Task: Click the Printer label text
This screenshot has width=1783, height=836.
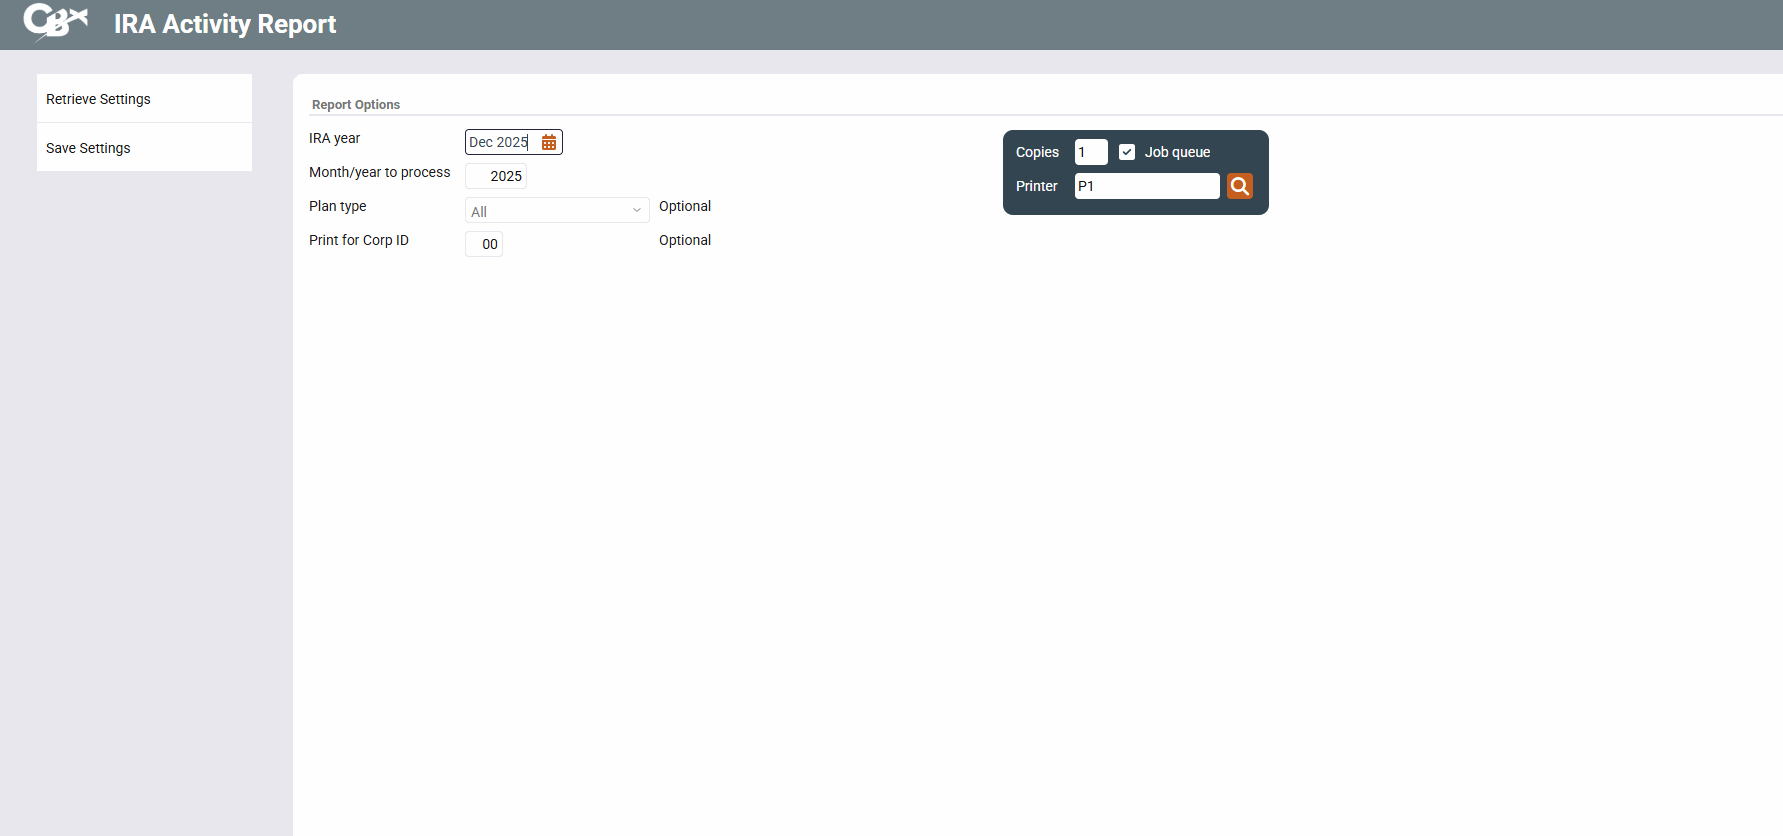Action: click(1036, 186)
